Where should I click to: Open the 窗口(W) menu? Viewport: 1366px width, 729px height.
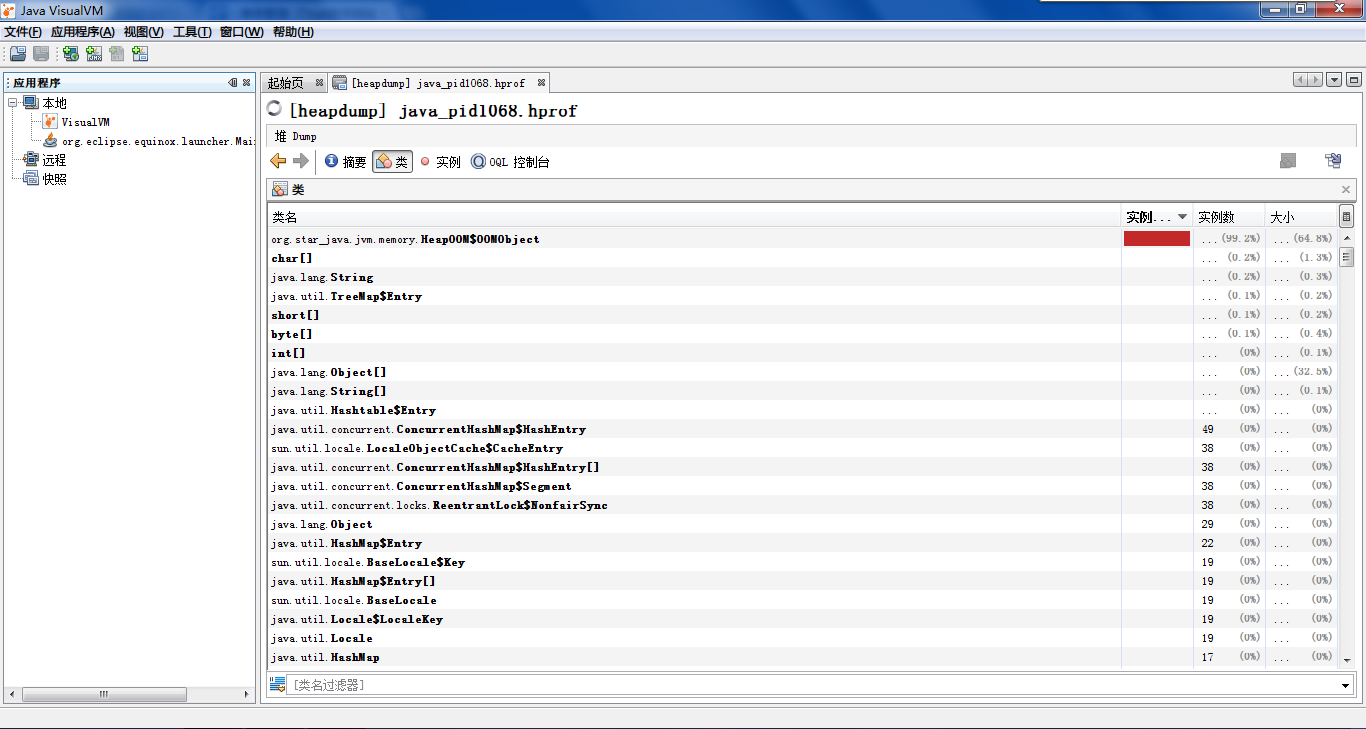242,32
